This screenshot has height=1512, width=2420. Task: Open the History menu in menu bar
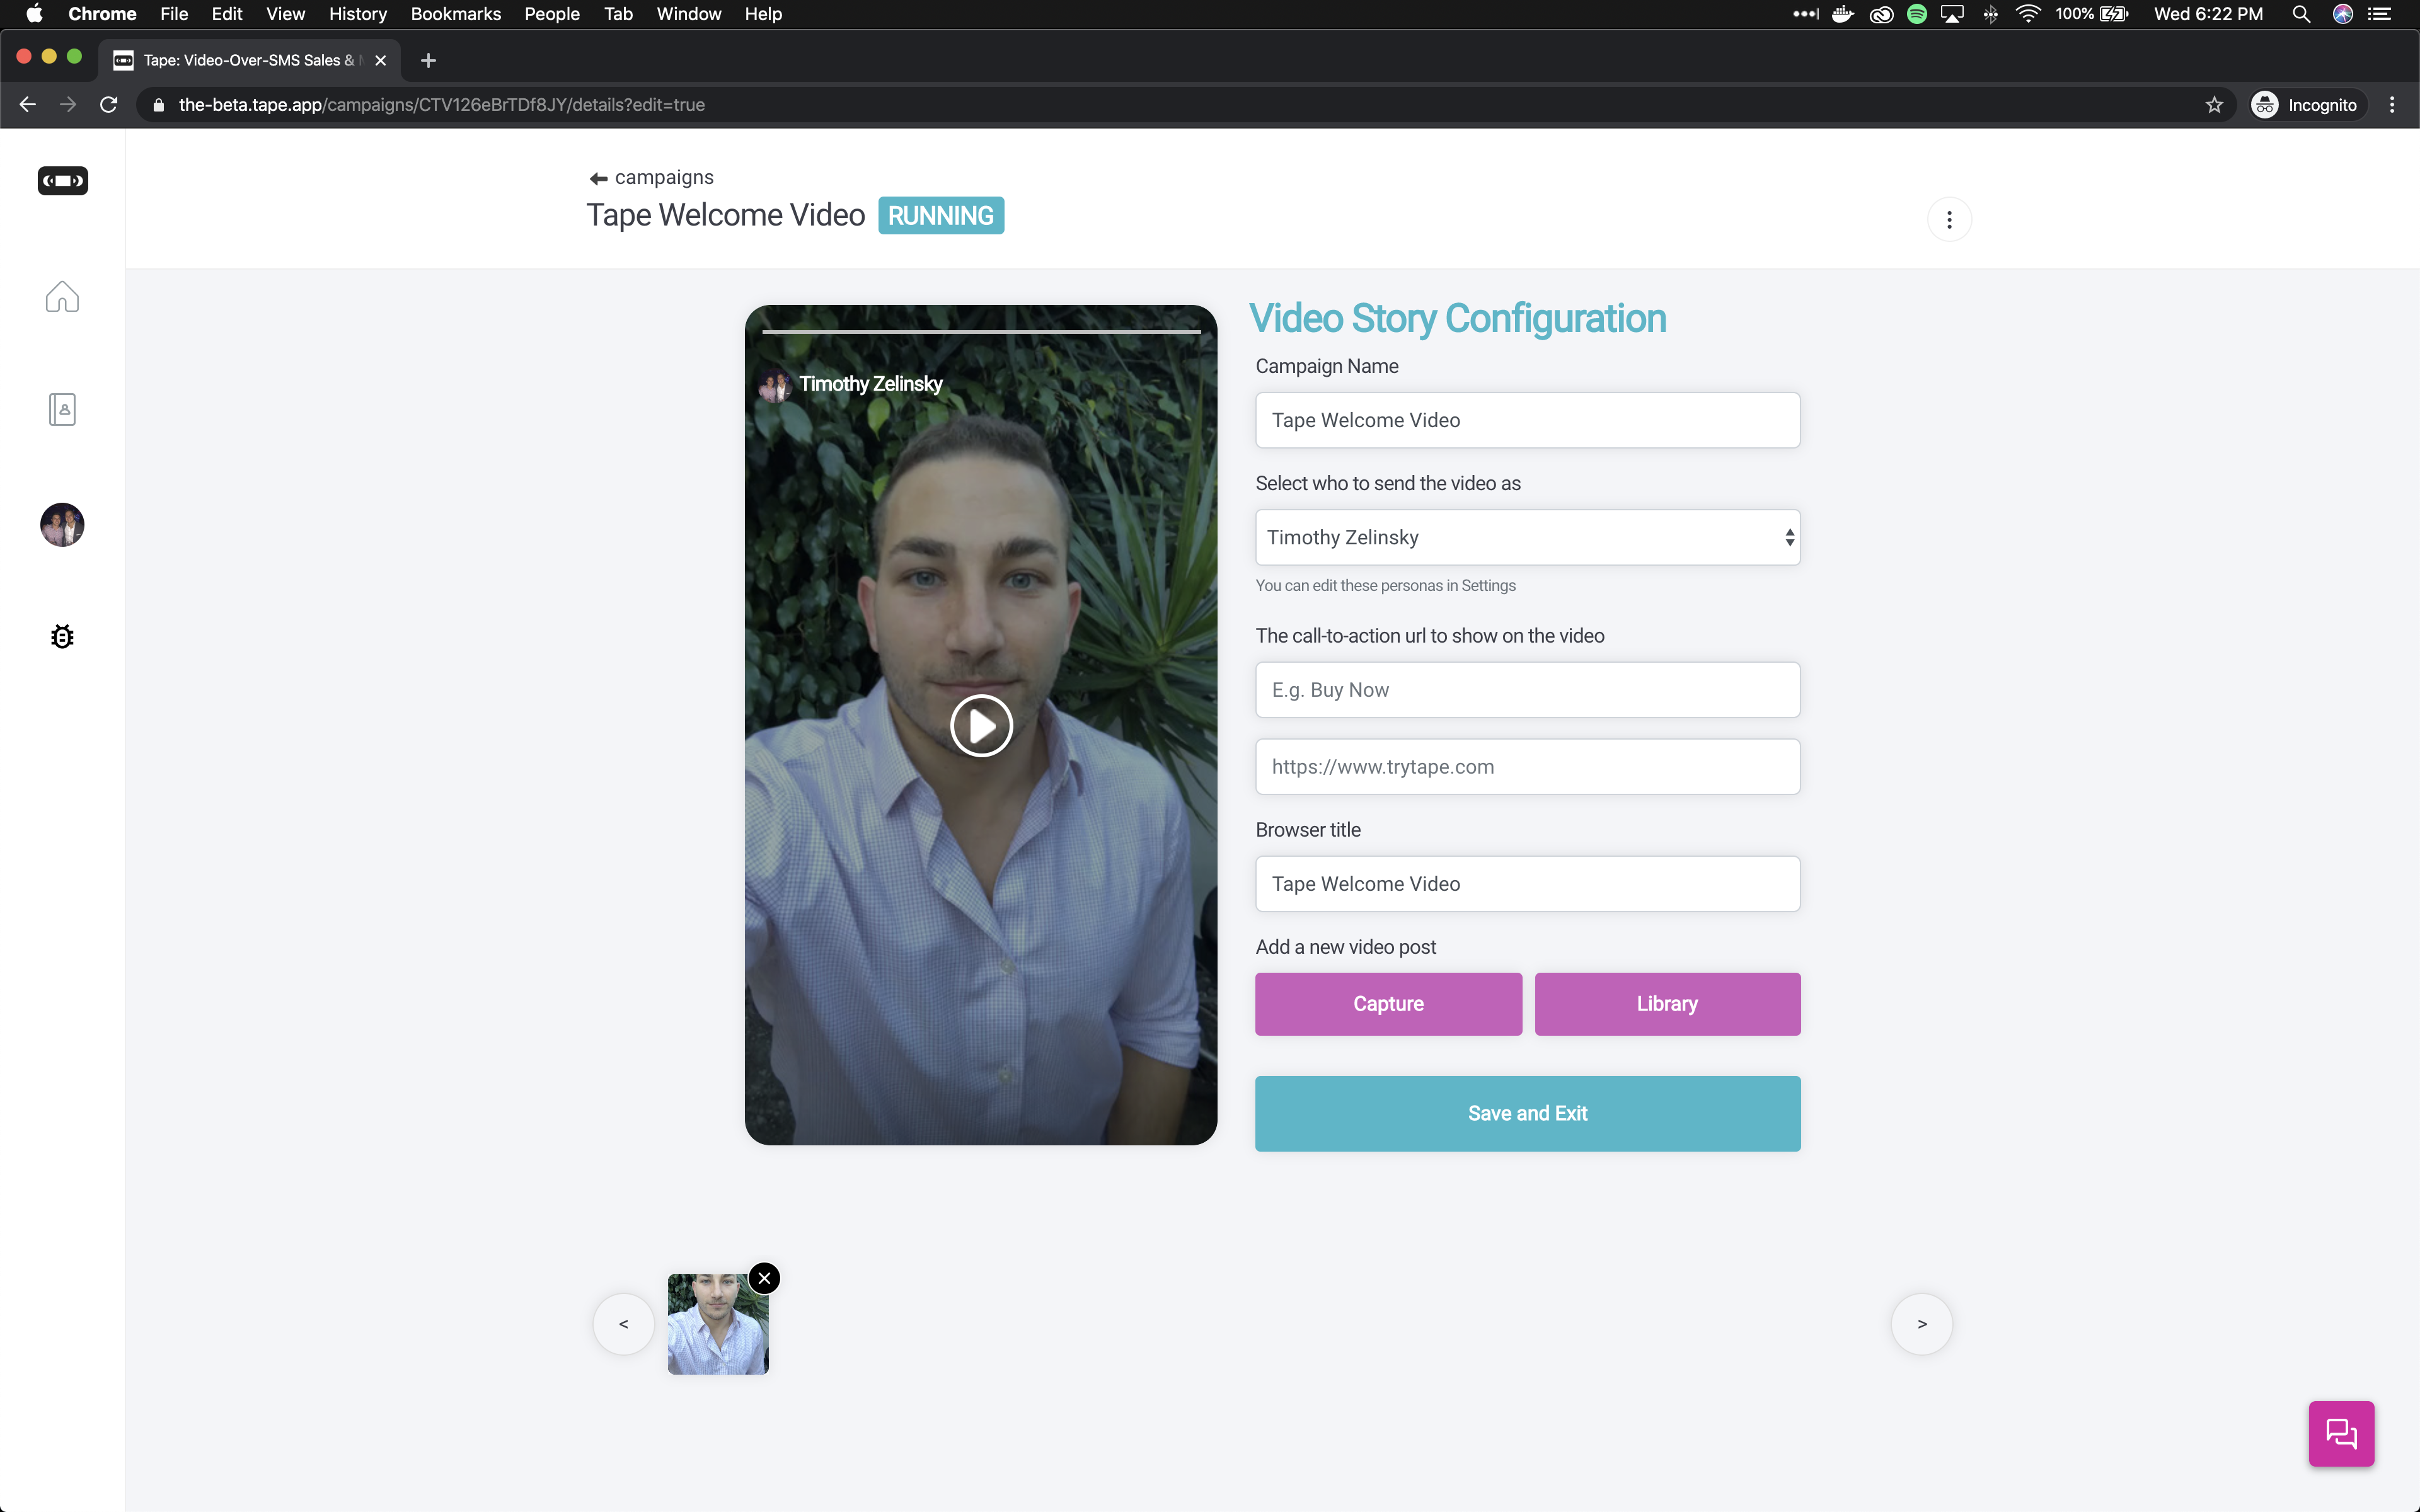(357, 14)
